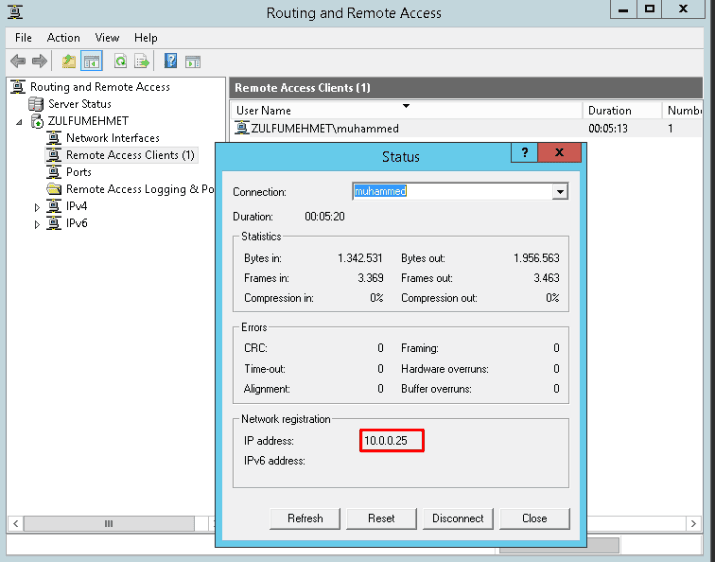The image size is (715, 562).
Task: Open the File menu
Action: [23, 38]
